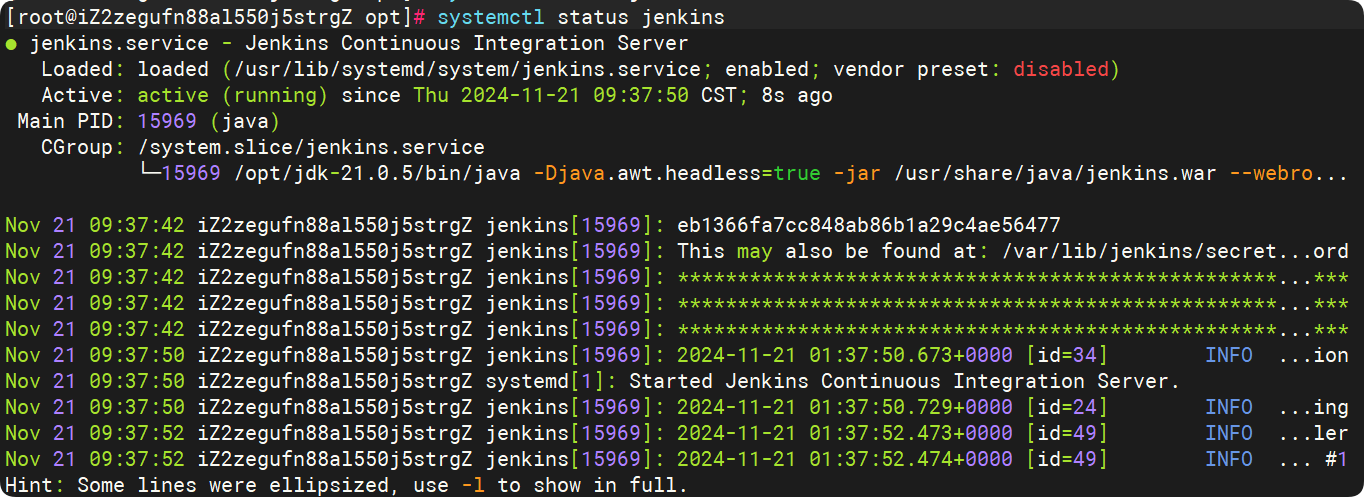Click the path '/usr/share/java/jenkins.war'

[x=1055, y=174]
